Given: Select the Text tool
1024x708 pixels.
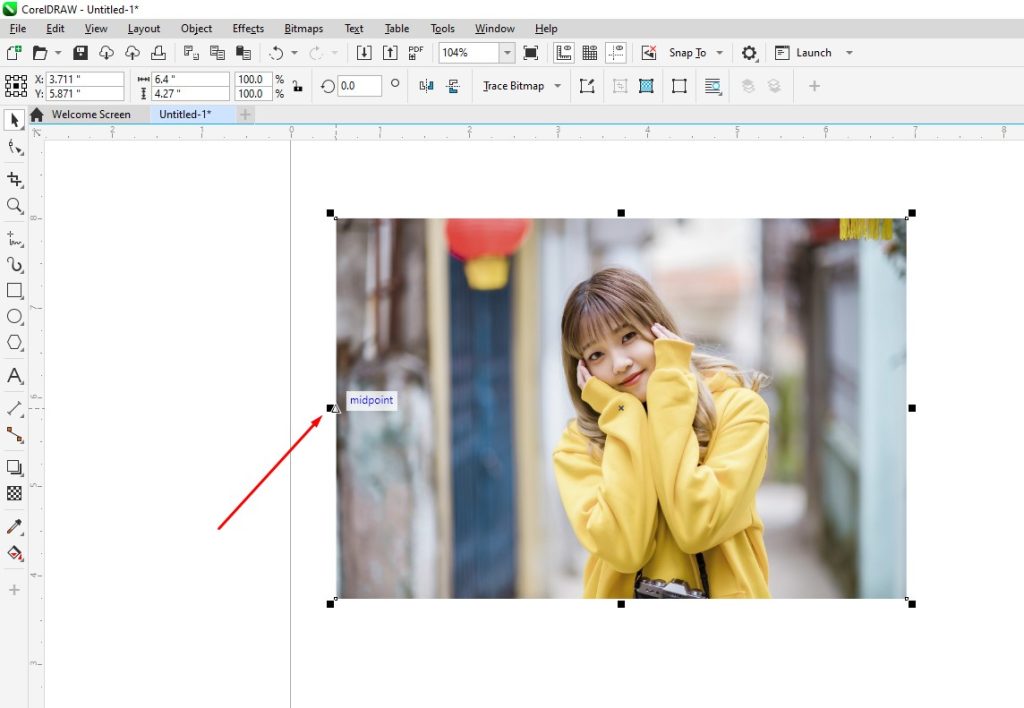Looking at the screenshot, I should pos(14,376).
